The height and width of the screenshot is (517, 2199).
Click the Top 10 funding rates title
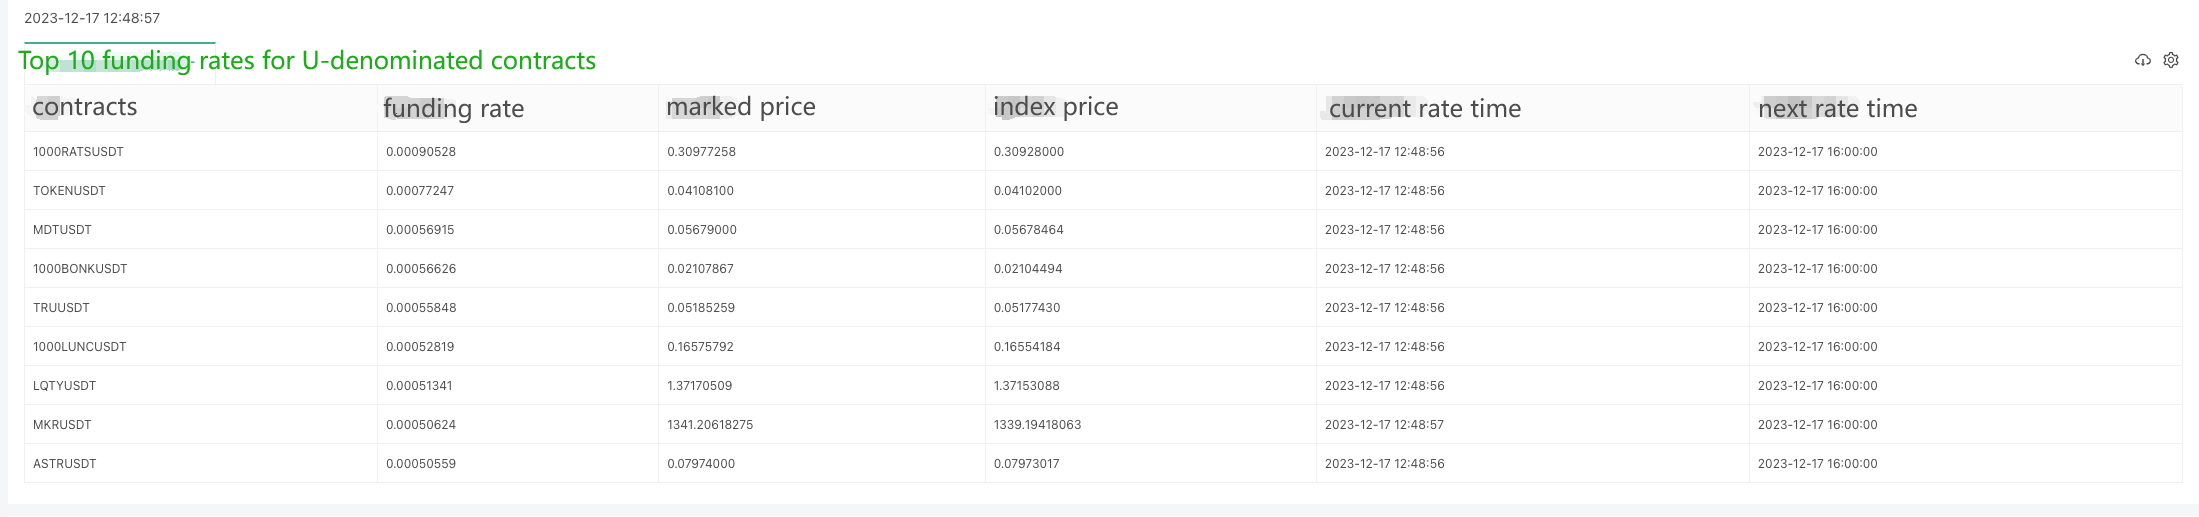pos(306,61)
